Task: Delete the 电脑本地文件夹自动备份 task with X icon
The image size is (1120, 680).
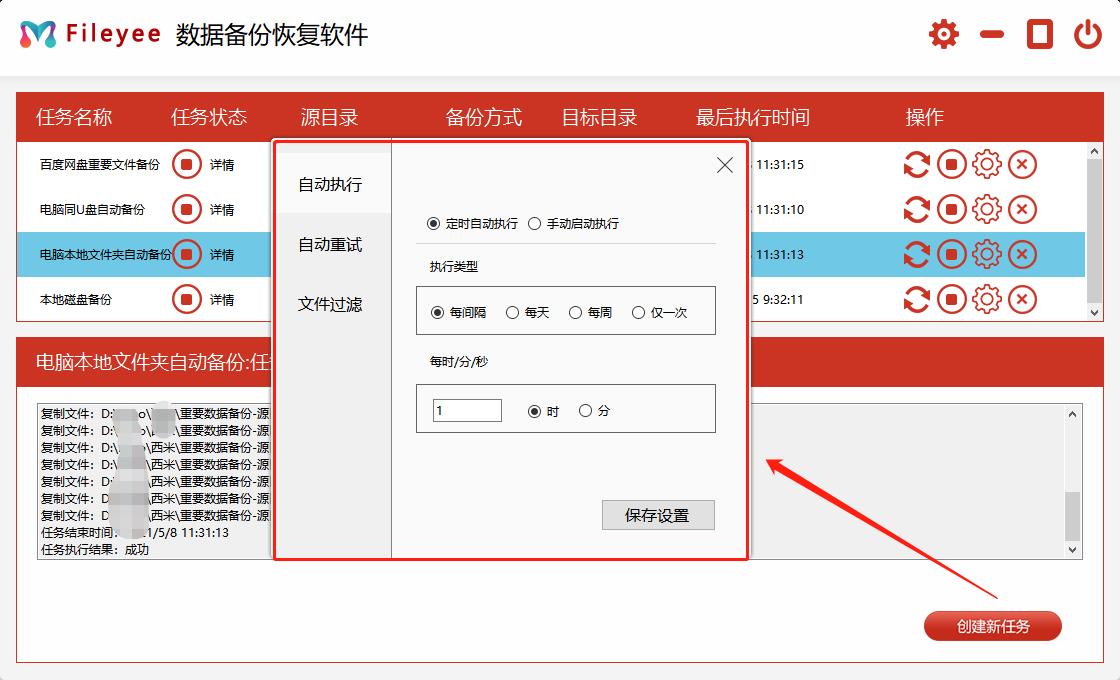Action: pyautogui.click(x=1022, y=254)
